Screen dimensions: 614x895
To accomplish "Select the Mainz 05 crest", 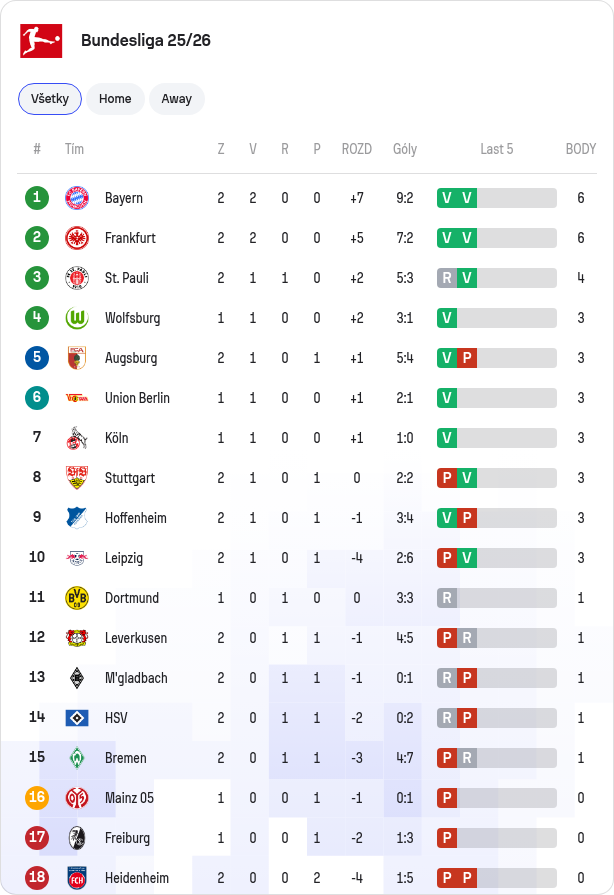I will click(77, 798).
